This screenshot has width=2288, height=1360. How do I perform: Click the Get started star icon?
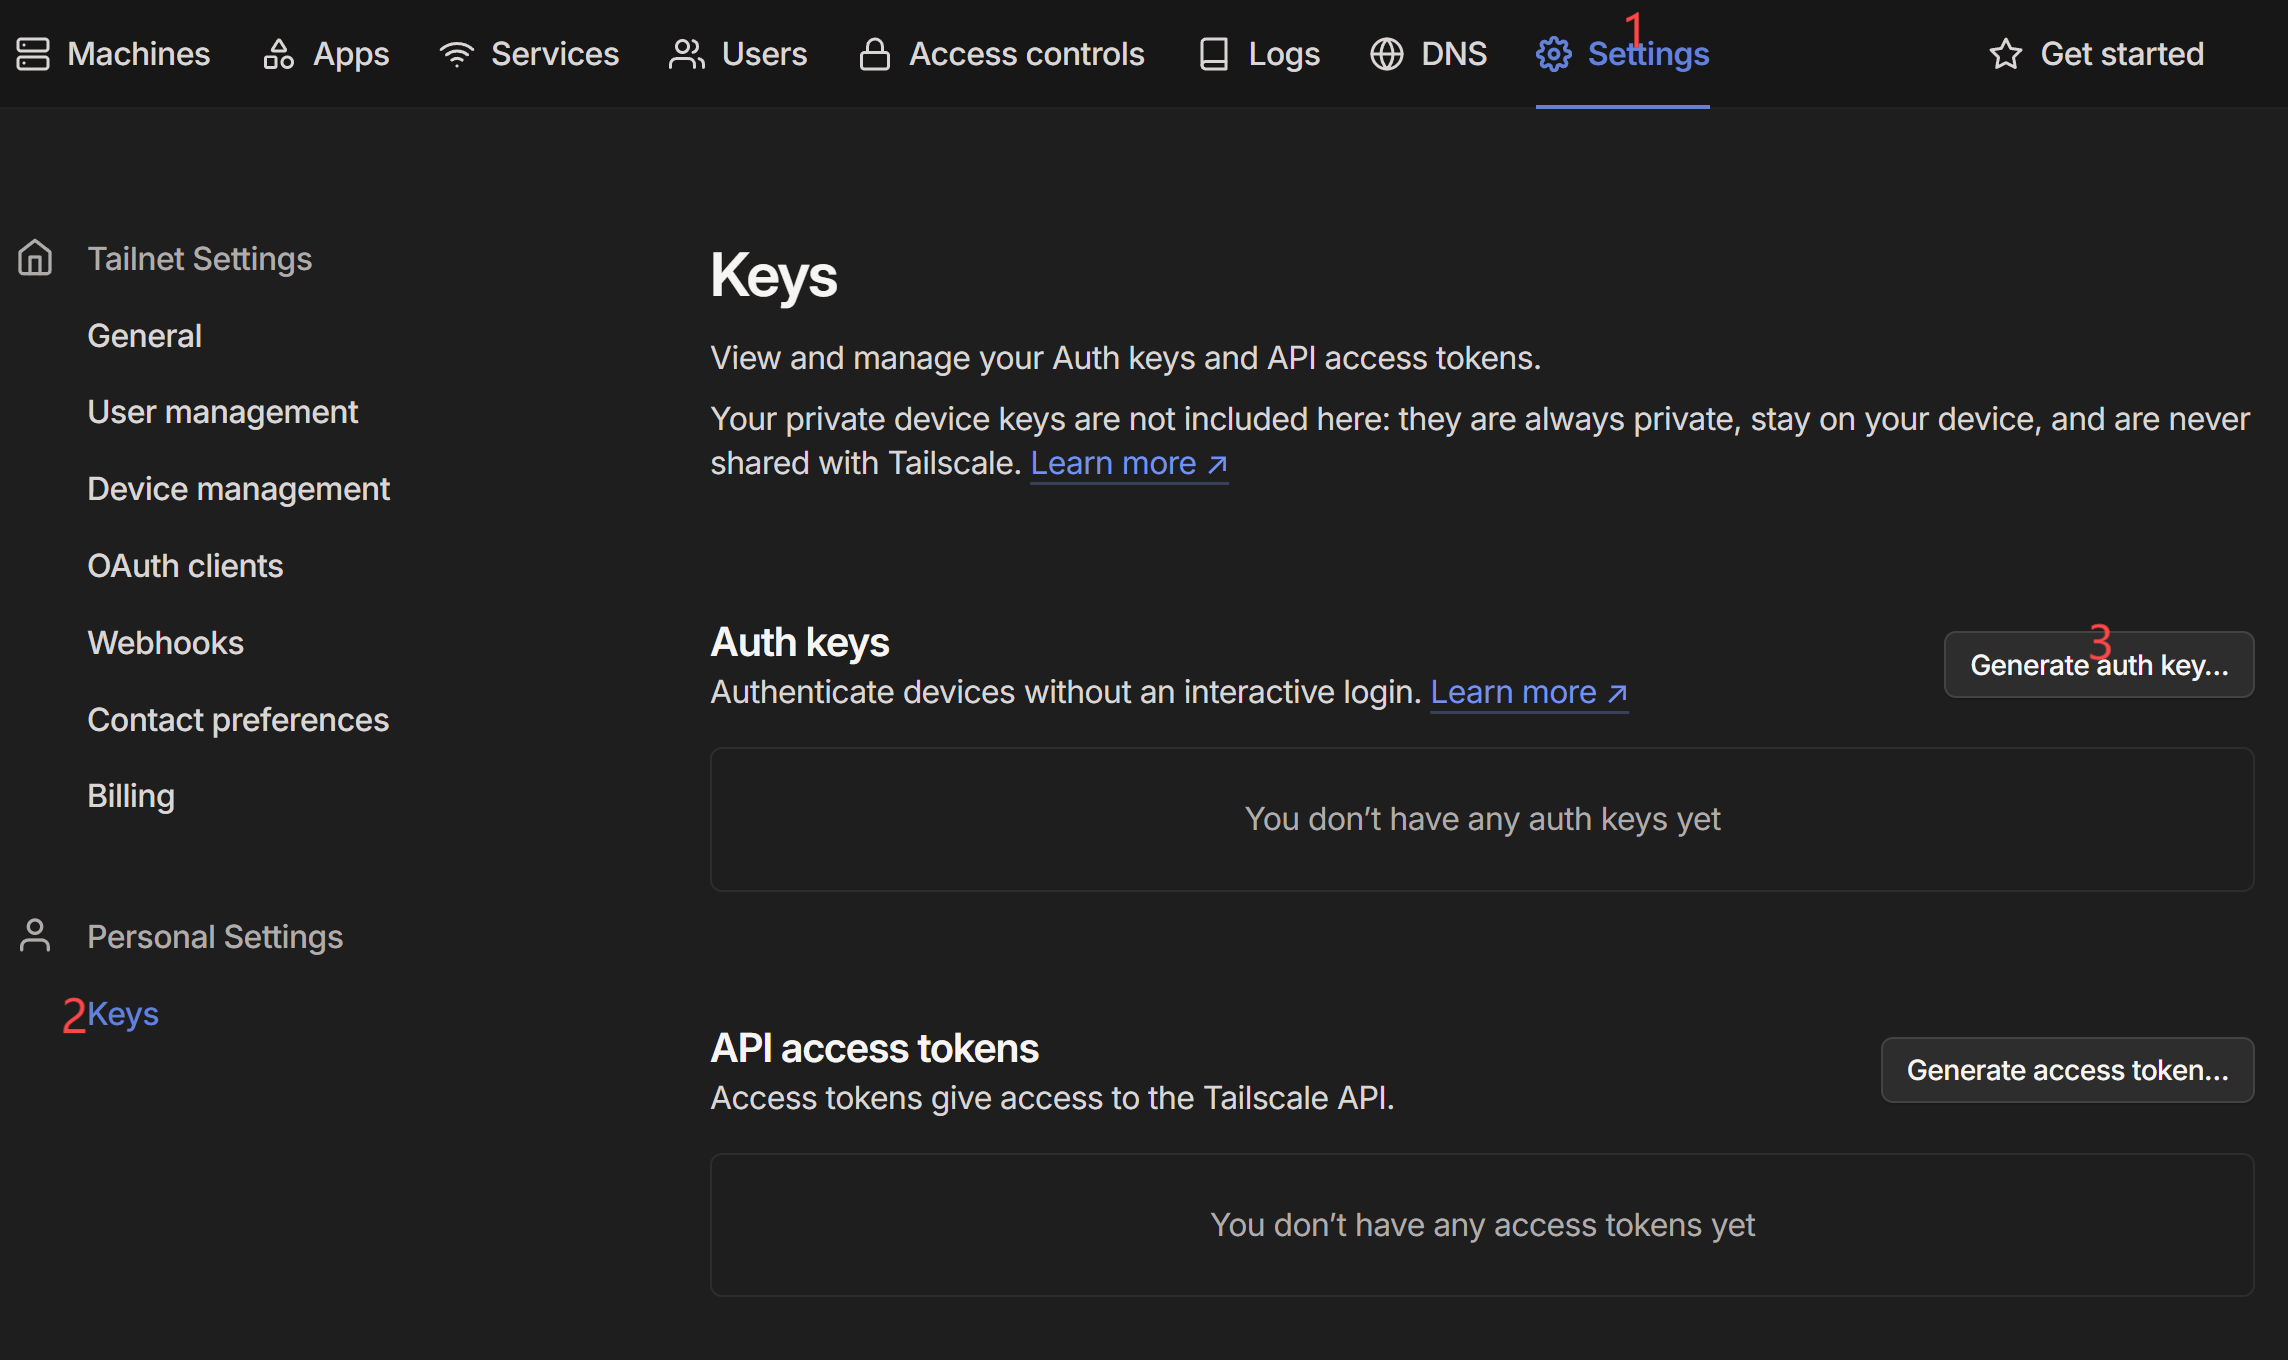click(2006, 54)
